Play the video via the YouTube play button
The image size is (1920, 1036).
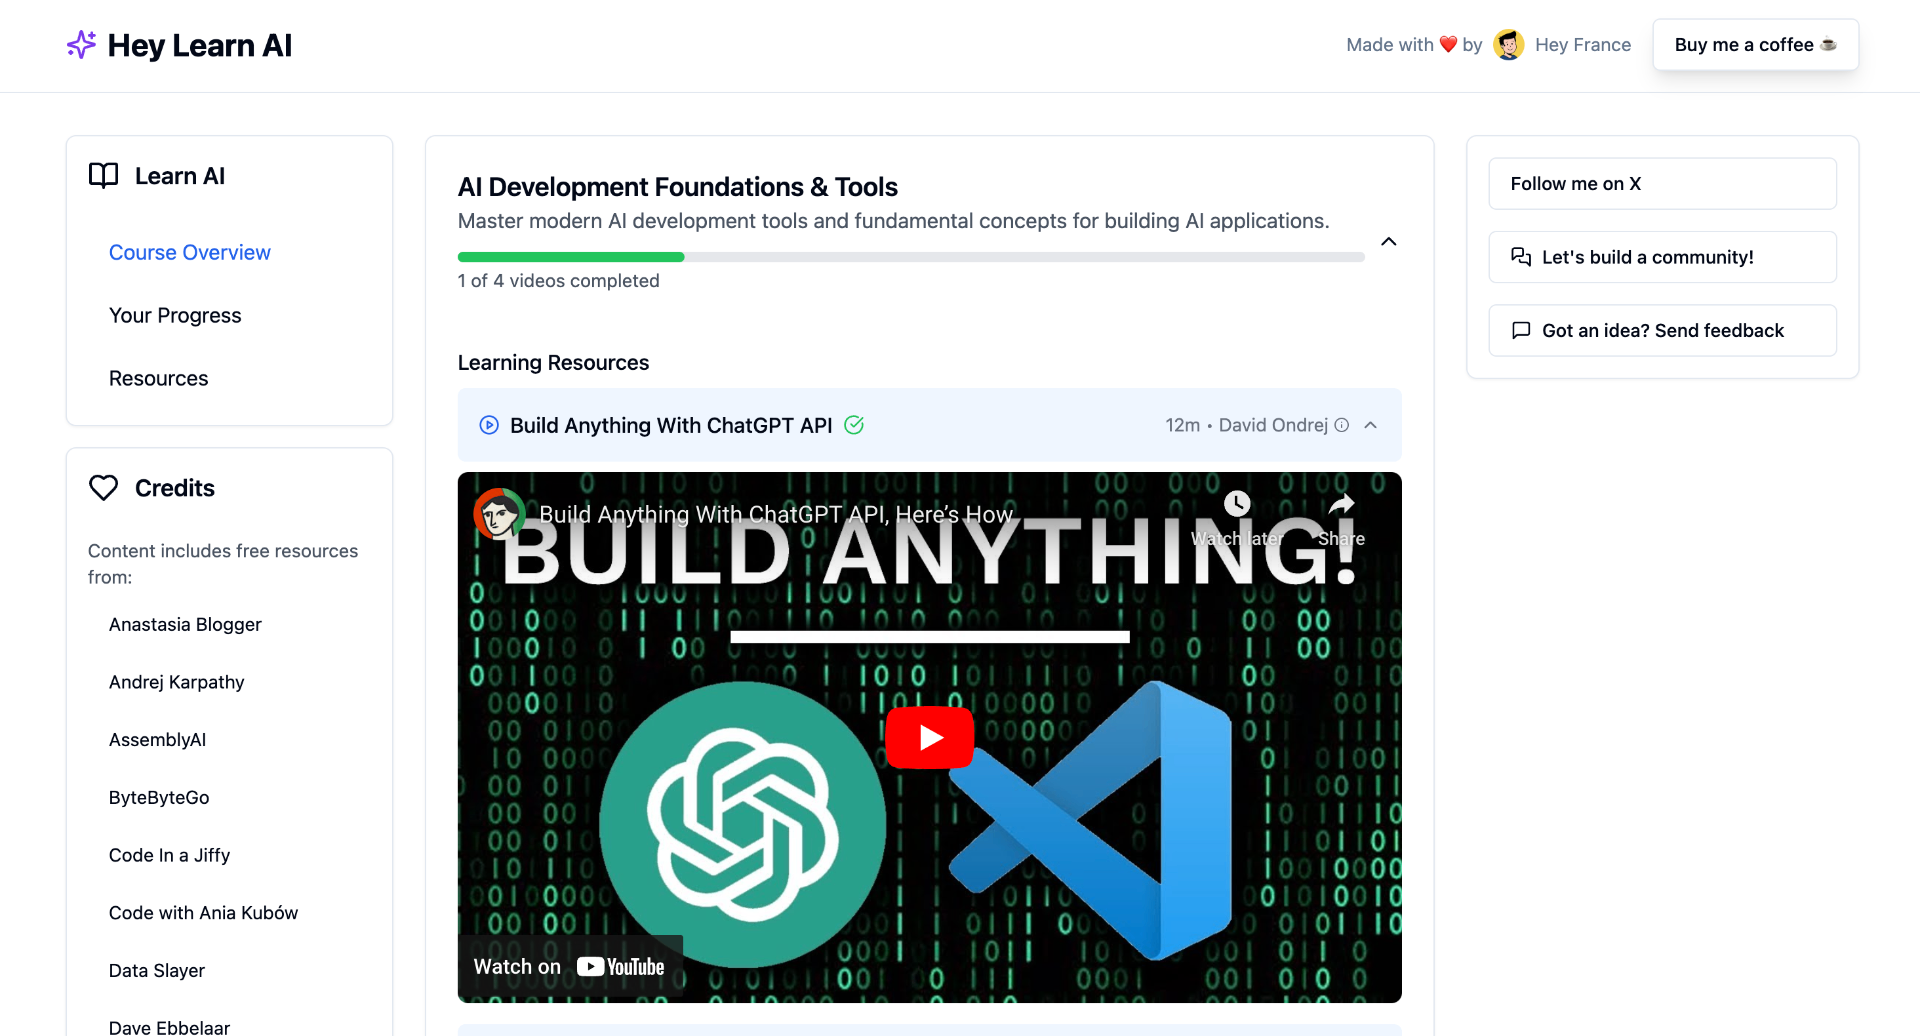click(x=929, y=737)
